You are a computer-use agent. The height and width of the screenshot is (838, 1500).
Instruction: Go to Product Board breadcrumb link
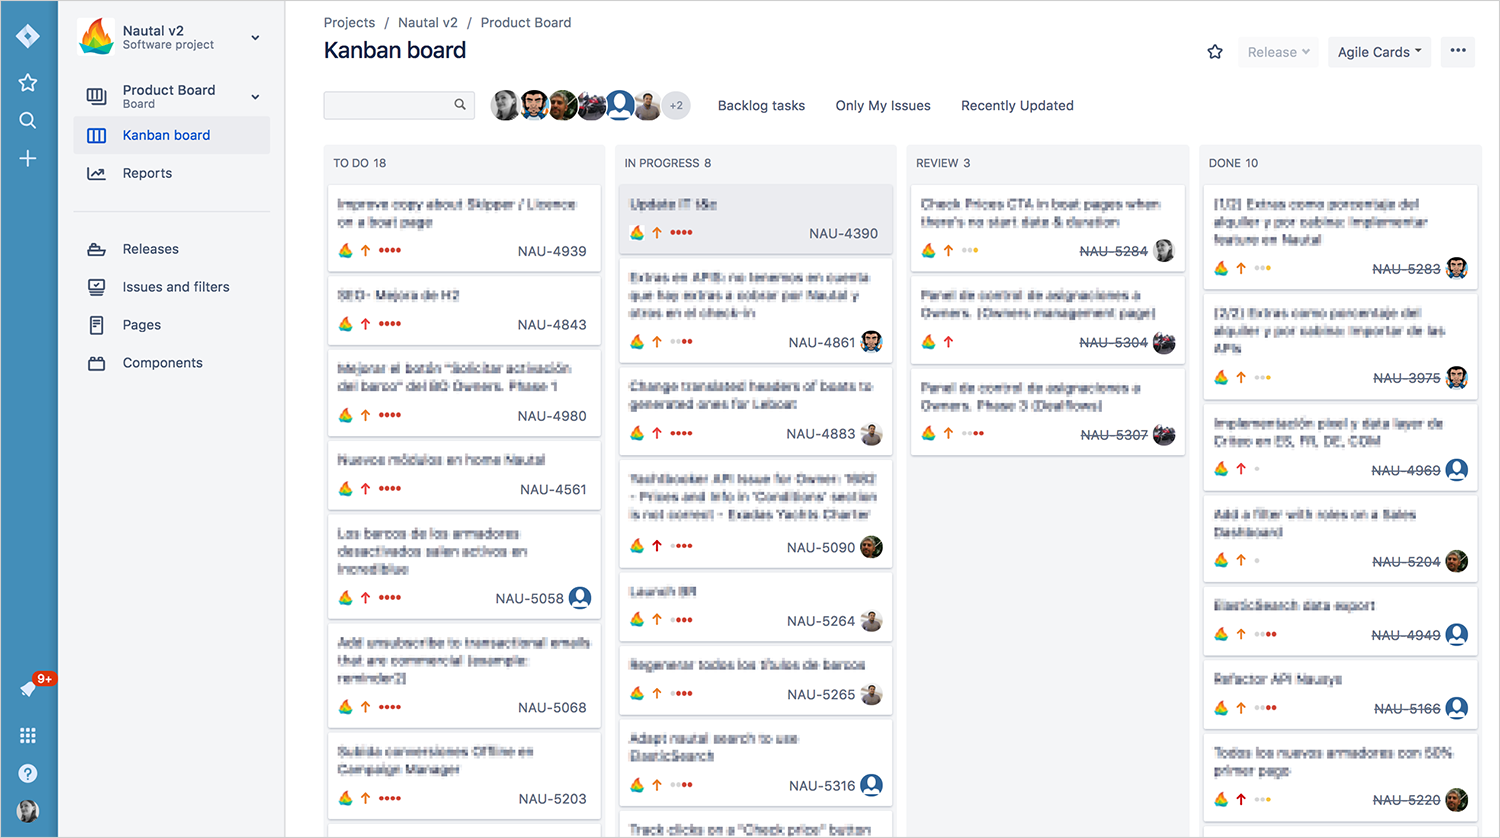[526, 22]
